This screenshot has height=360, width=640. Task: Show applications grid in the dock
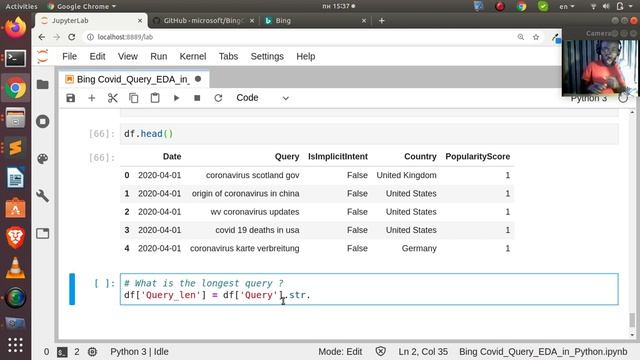[x=16, y=345]
